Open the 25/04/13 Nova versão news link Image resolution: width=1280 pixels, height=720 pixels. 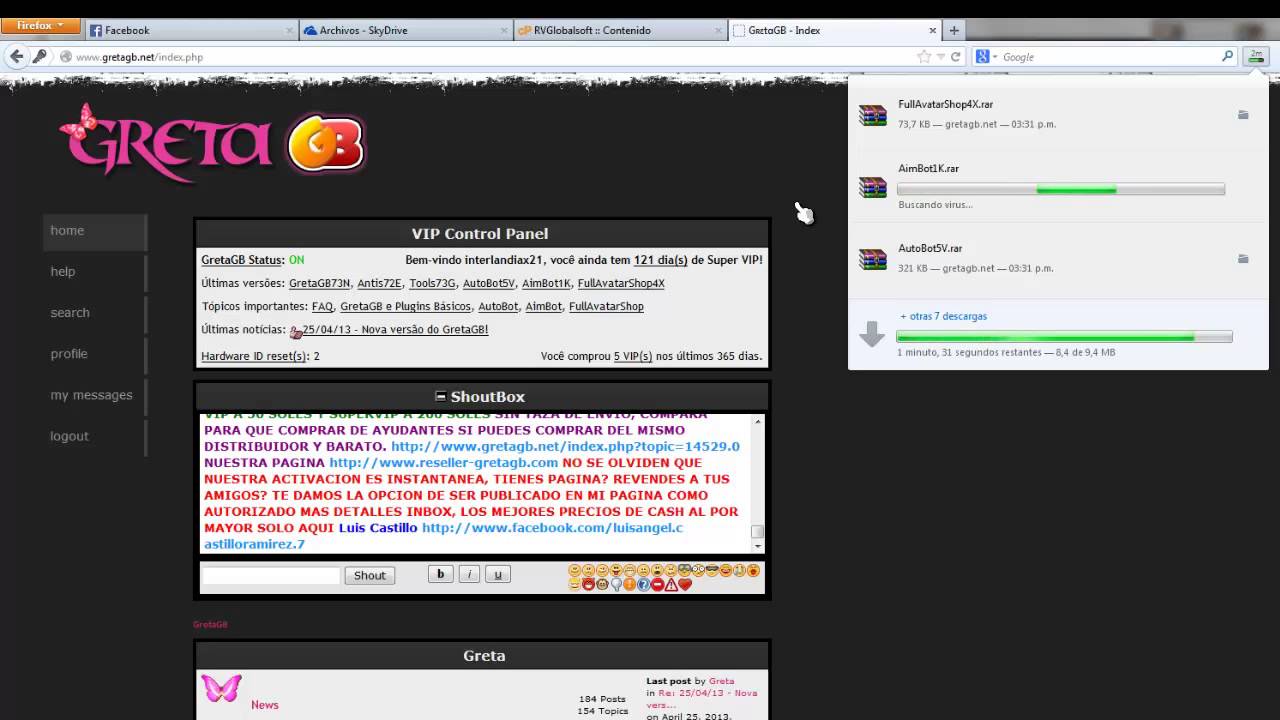pos(395,330)
